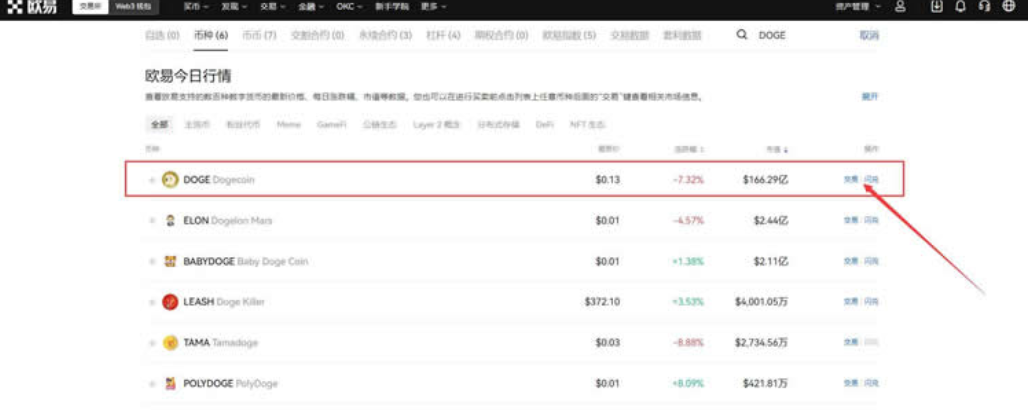Click the 闪兑 link in the DOGE row
The height and width of the screenshot is (413, 1029).
click(x=871, y=179)
